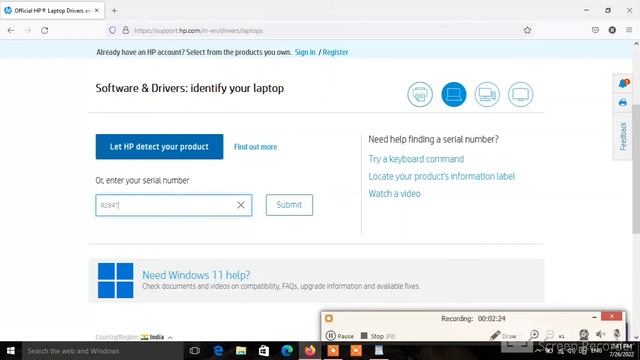
Task: Toggle the microphone in recorder toolbar
Action: pos(617,335)
